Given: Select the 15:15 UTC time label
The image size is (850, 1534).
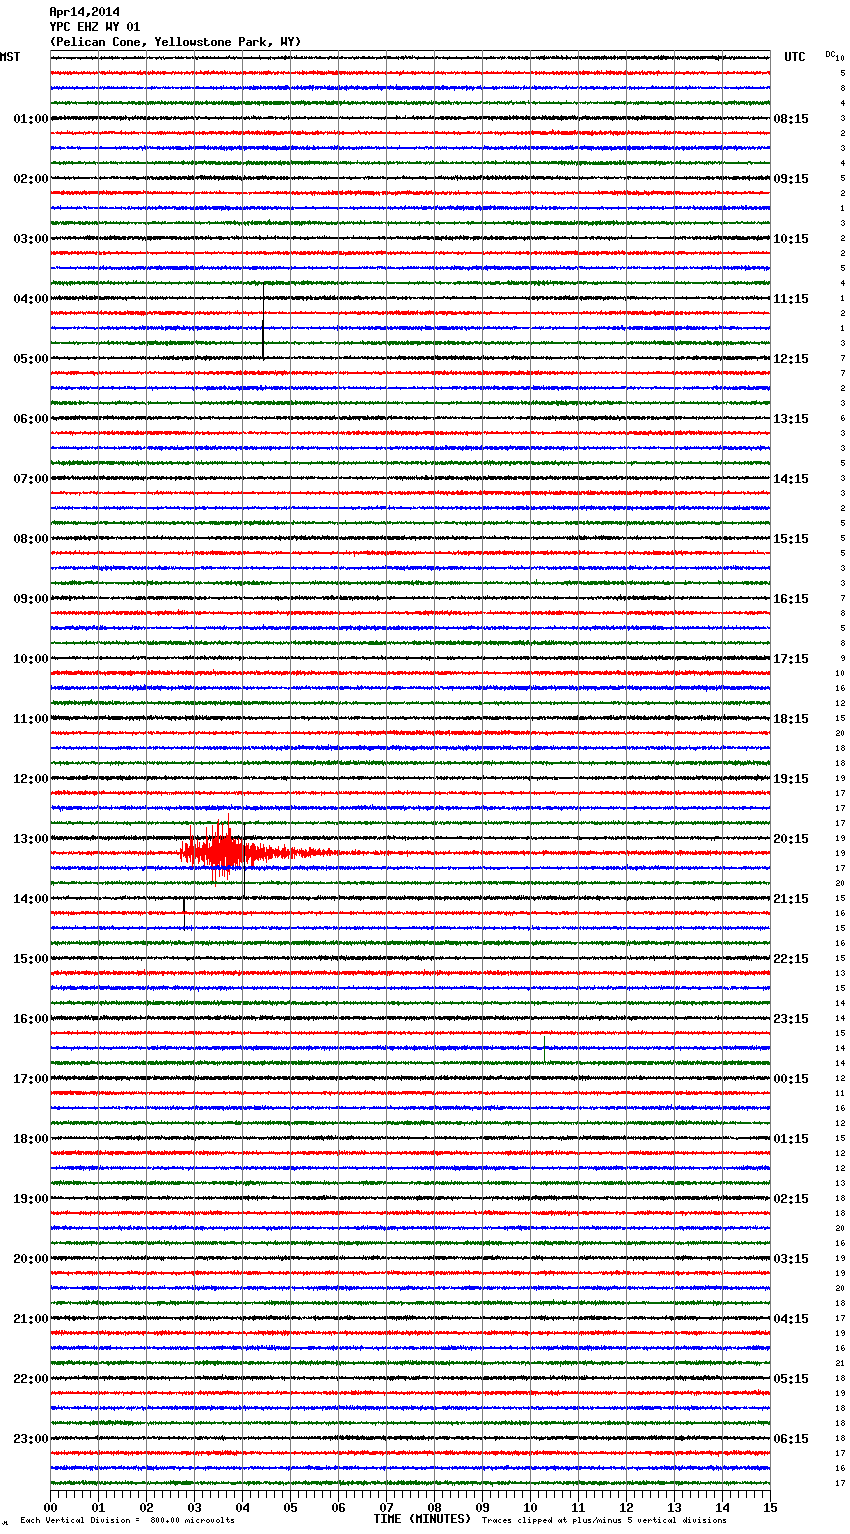Looking at the screenshot, I should pyautogui.click(x=791, y=539).
